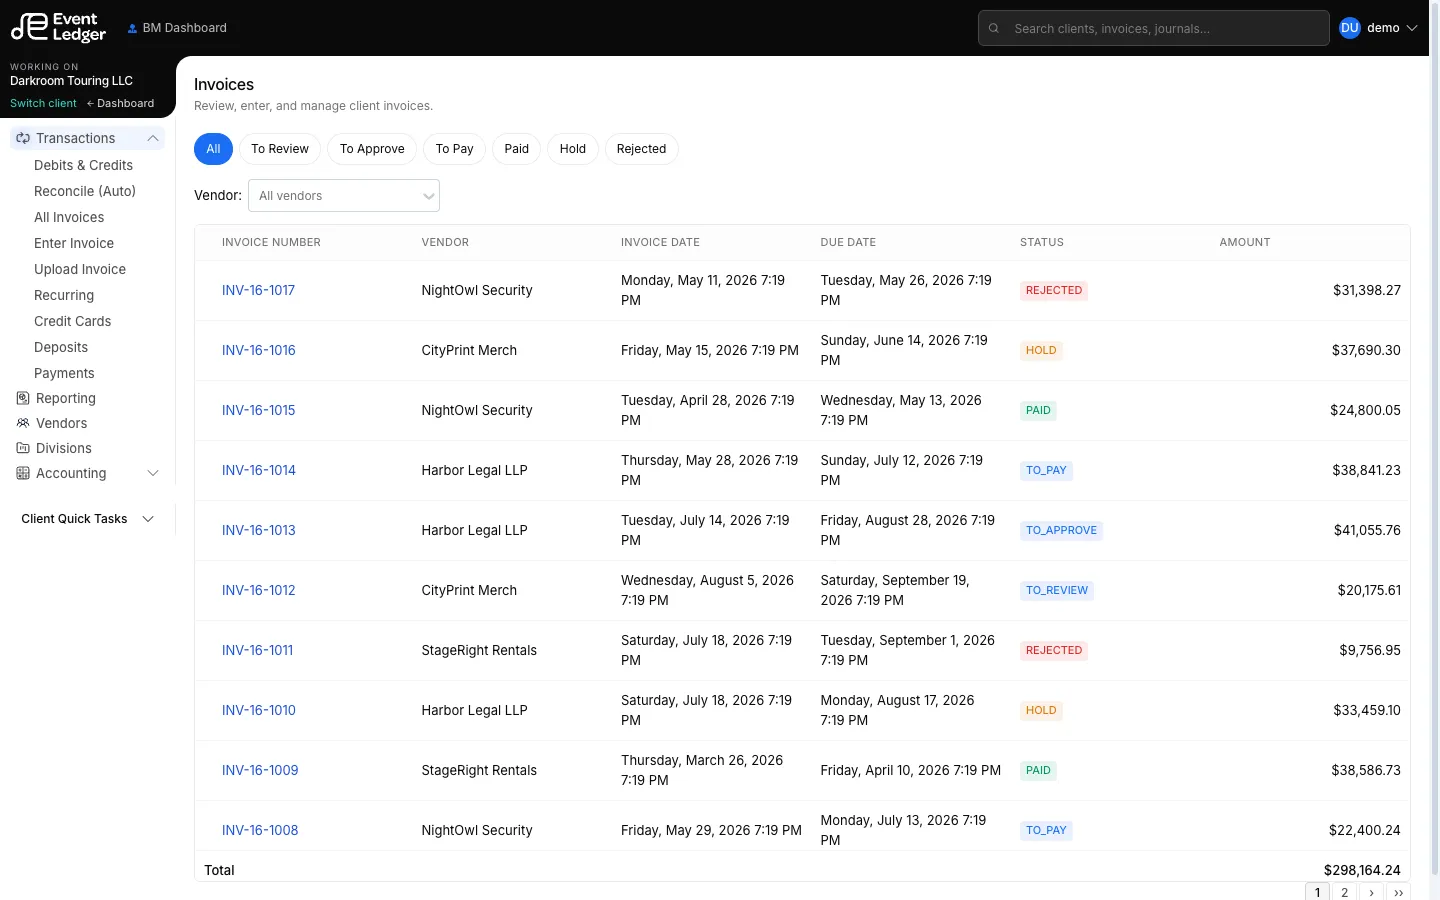Click the Status column header
This screenshot has width=1440, height=900.
(x=1042, y=242)
